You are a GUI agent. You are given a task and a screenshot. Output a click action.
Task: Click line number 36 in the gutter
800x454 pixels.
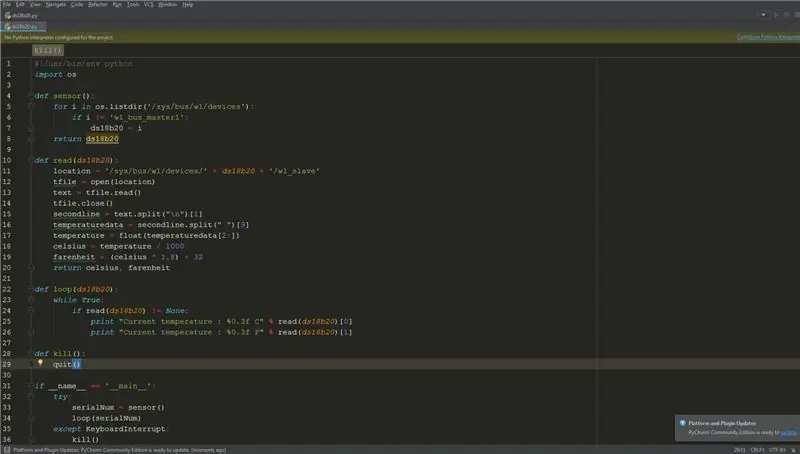click(x=7, y=439)
